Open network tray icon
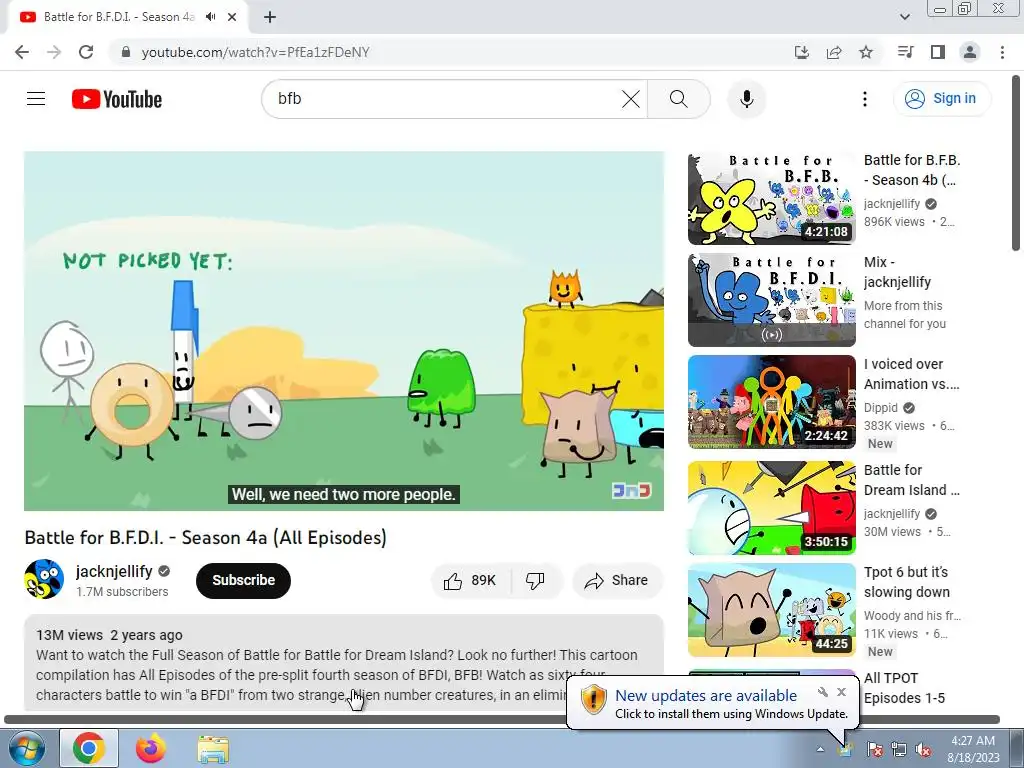 [x=899, y=749]
